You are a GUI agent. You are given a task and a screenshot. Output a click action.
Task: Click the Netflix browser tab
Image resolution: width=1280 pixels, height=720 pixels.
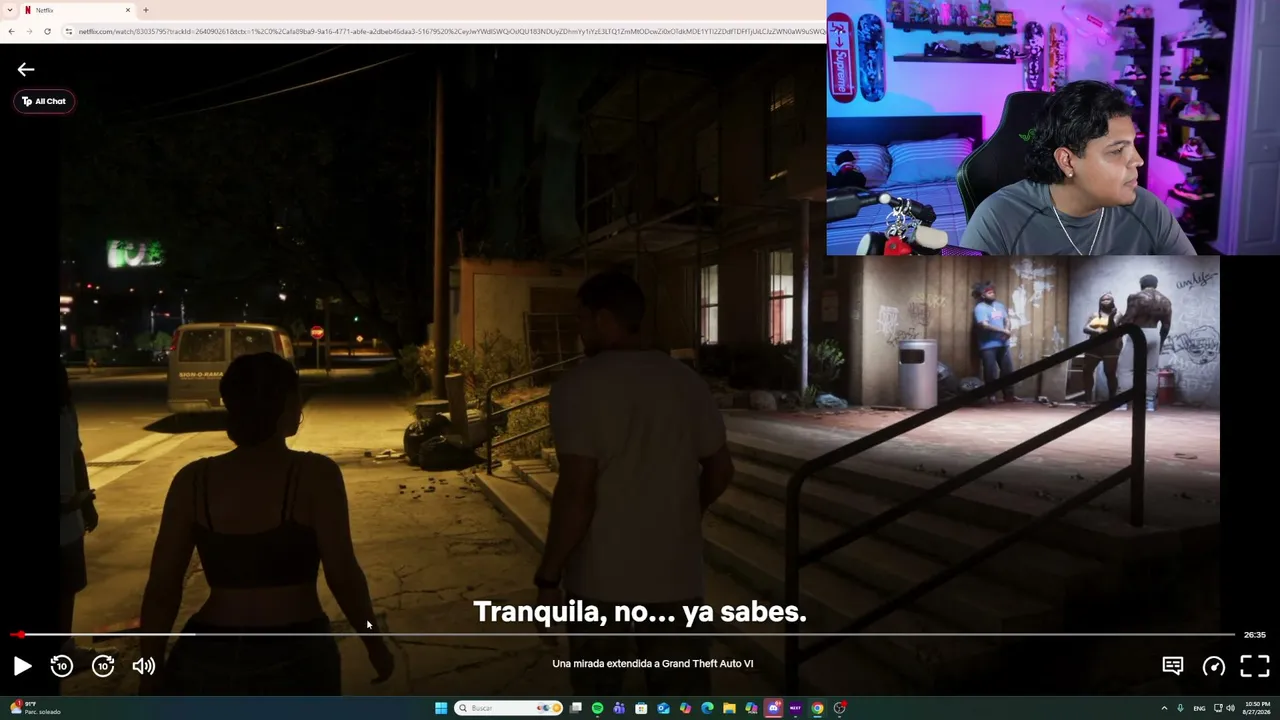(78, 10)
